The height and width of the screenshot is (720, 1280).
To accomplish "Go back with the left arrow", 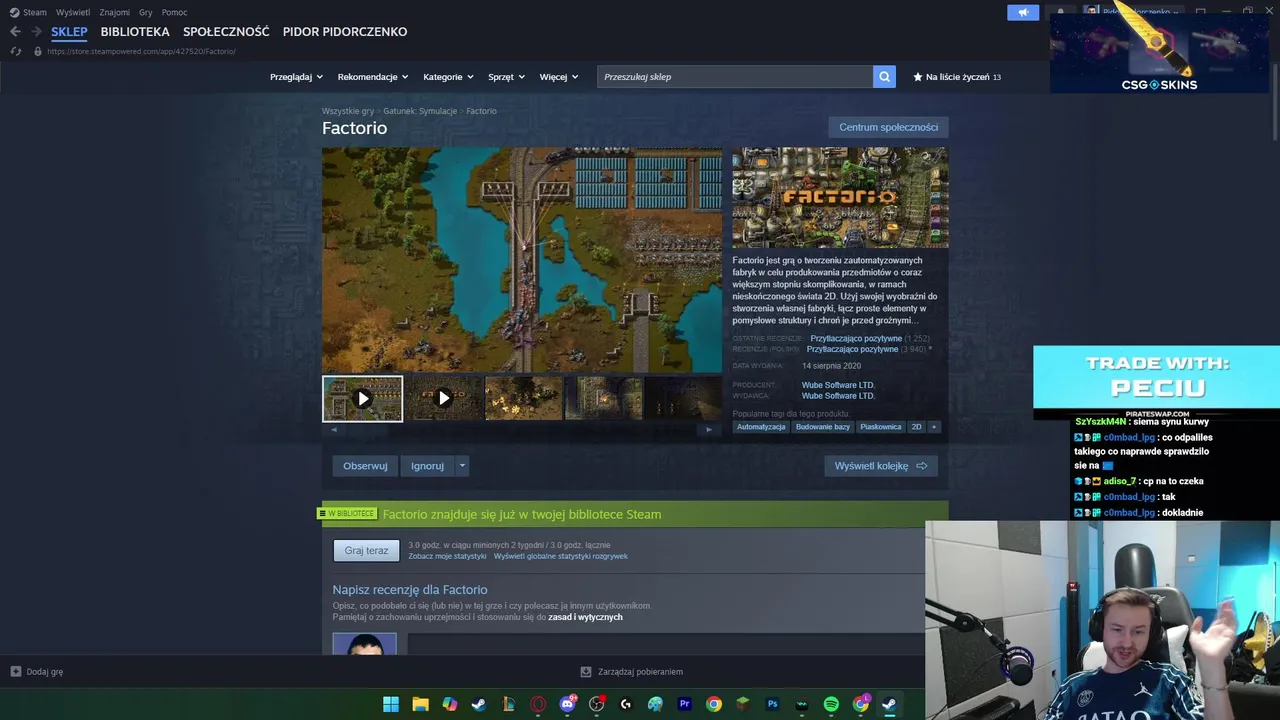I will click(x=15, y=32).
